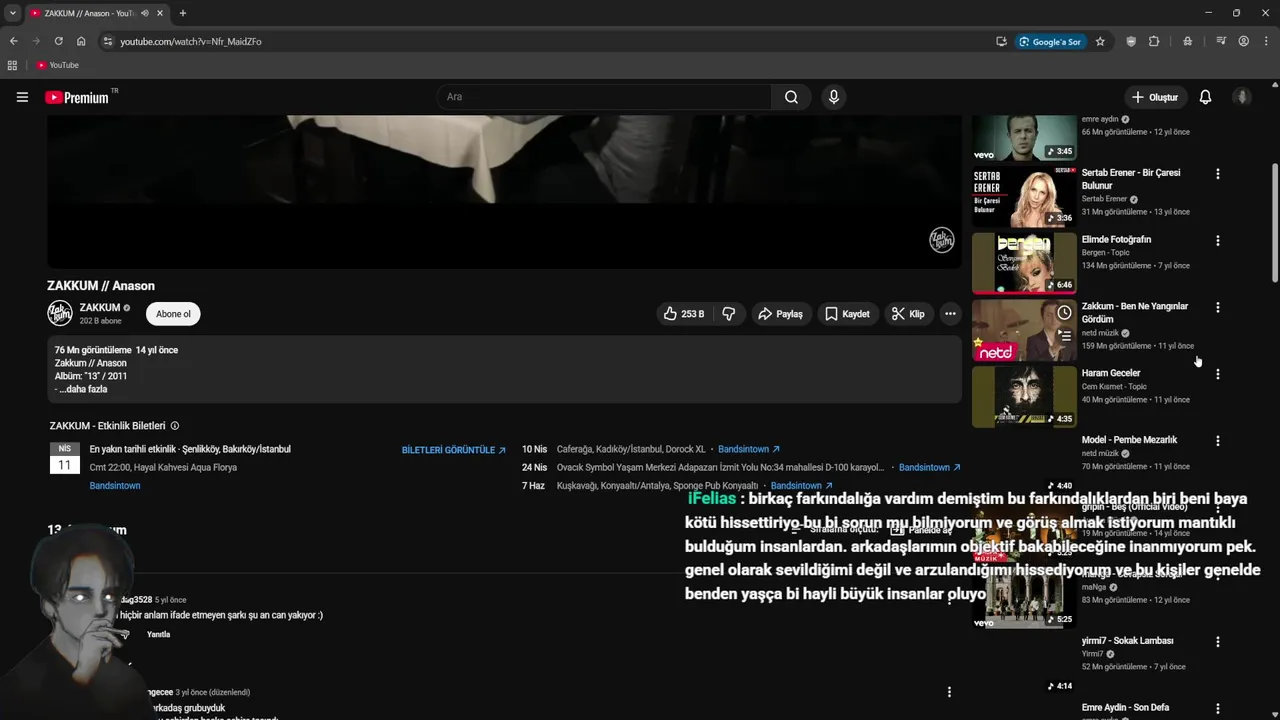1280x720 pixels.
Task: Go back with the browser back arrow
Action: coord(13,41)
